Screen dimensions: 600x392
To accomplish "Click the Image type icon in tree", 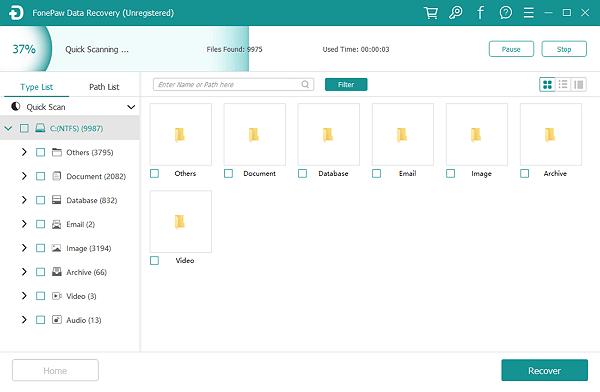I will tap(57, 248).
